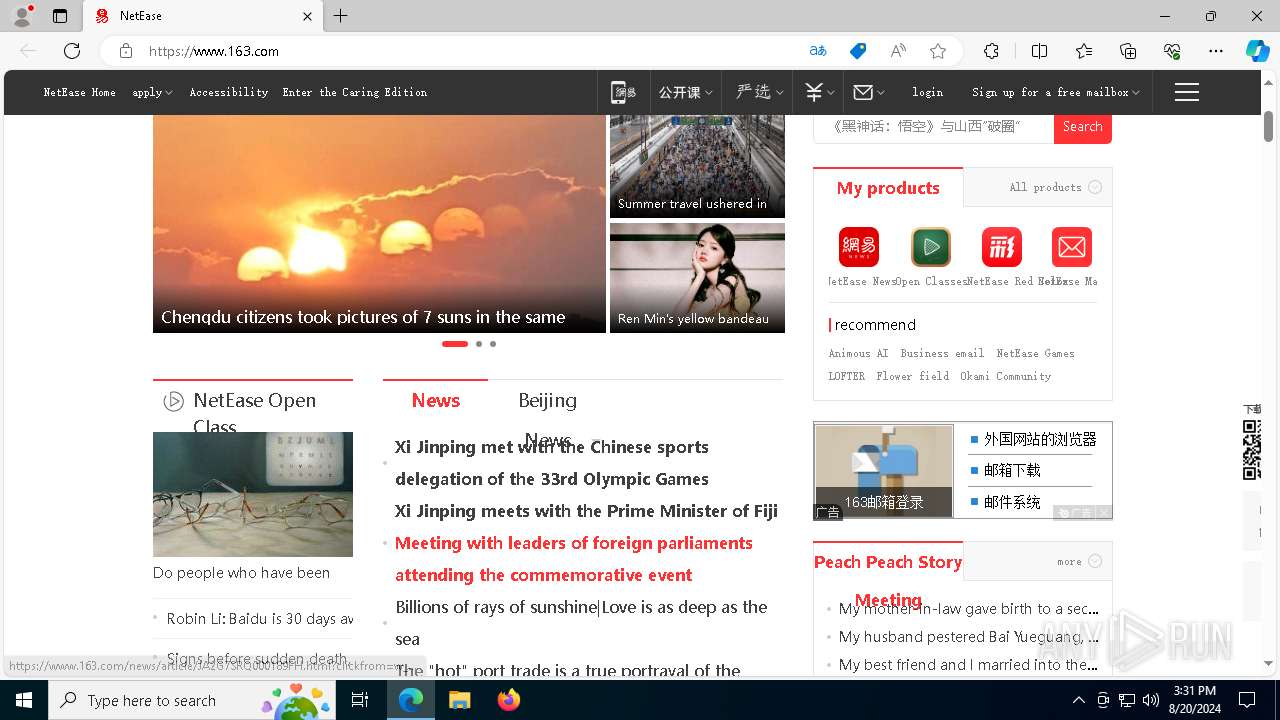The width and height of the screenshot is (1280, 720).
Task: Open Task View on the taskbar
Action: (x=360, y=700)
